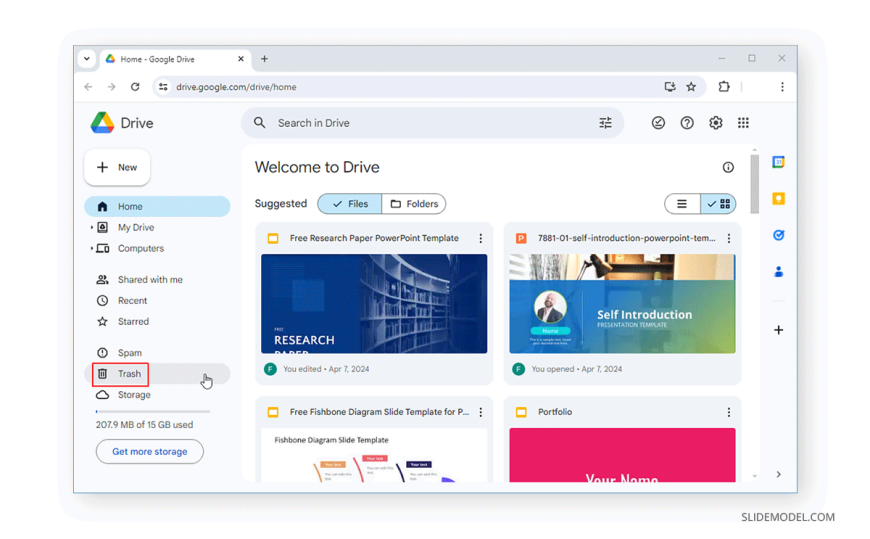Click the New button

(117, 167)
